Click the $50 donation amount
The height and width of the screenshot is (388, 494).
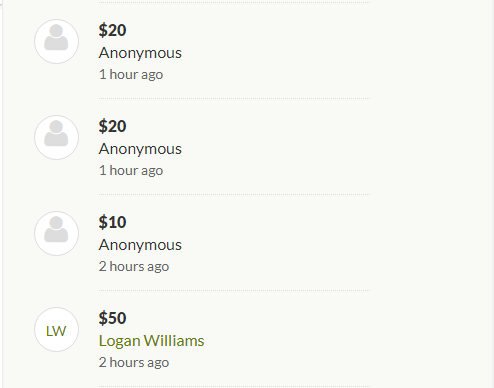(112, 318)
